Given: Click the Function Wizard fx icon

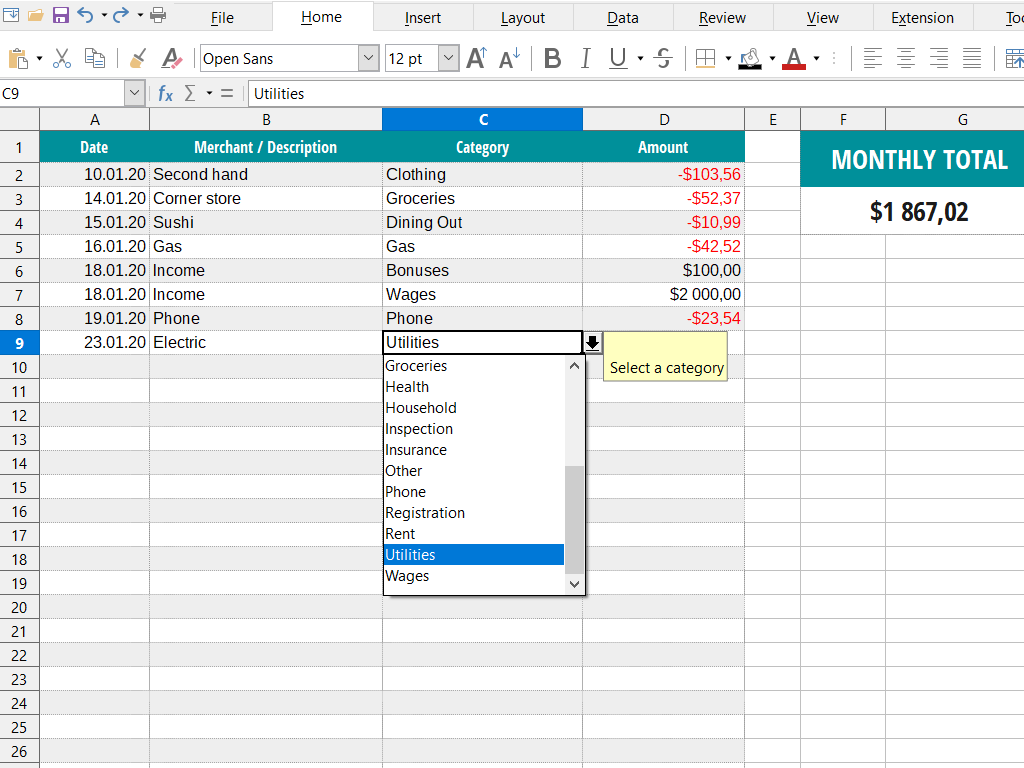Looking at the screenshot, I should tap(164, 93).
